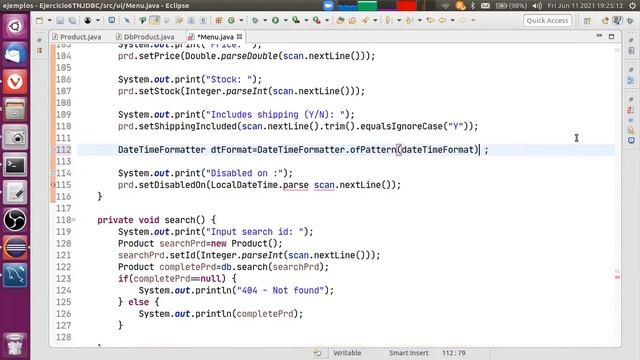
Task: Toggle Mark Occurrences highlighter button
Action: (155, 20)
